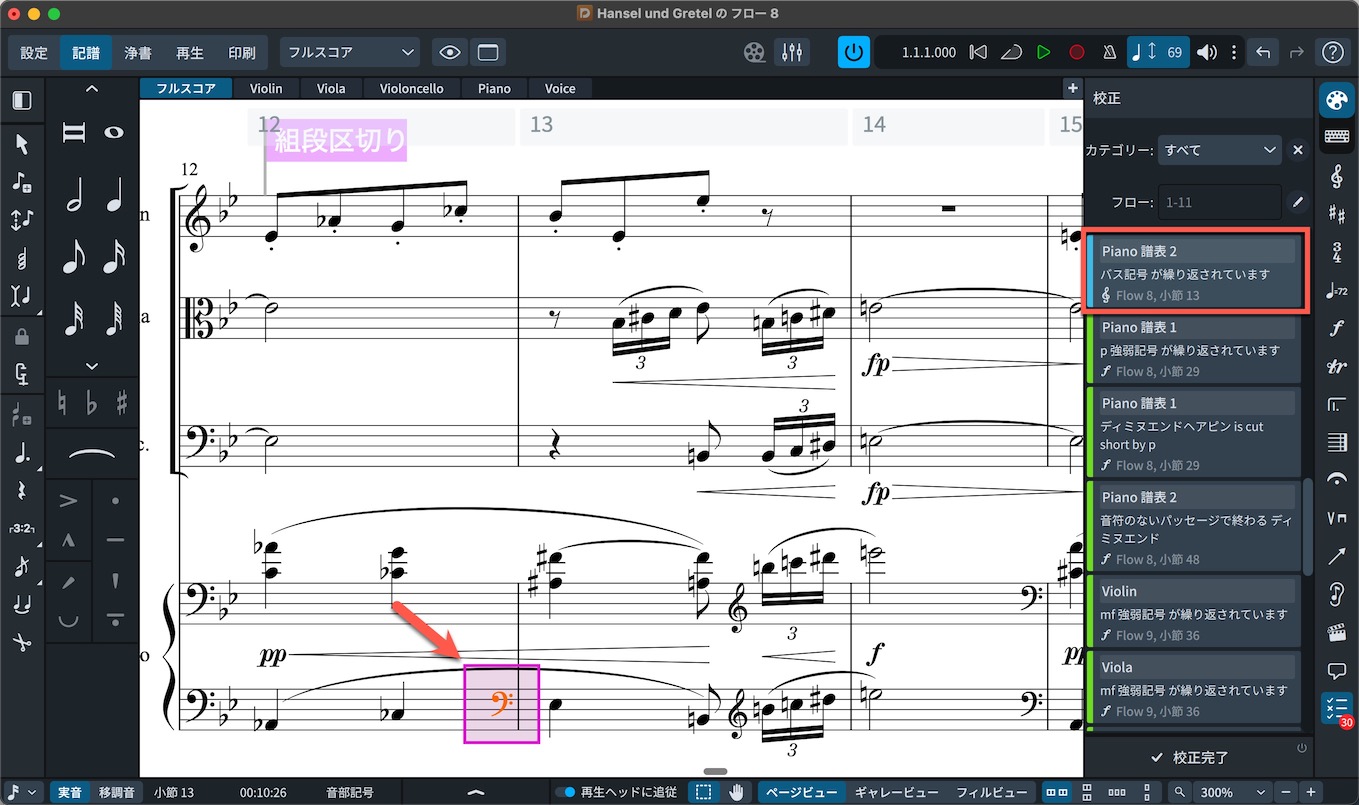The width and height of the screenshot is (1359, 805).
Task: Switch to 印刷 Print mode
Action: (x=242, y=53)
